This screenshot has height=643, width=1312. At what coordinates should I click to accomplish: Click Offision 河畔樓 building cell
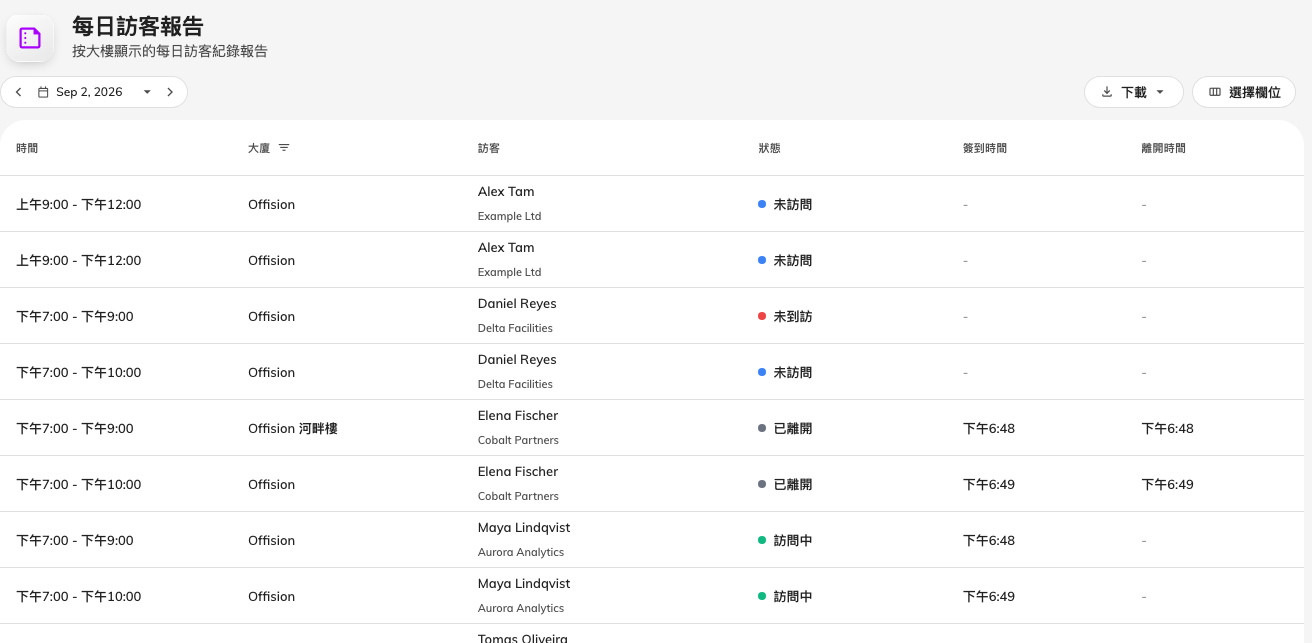[x=293, y=428]
